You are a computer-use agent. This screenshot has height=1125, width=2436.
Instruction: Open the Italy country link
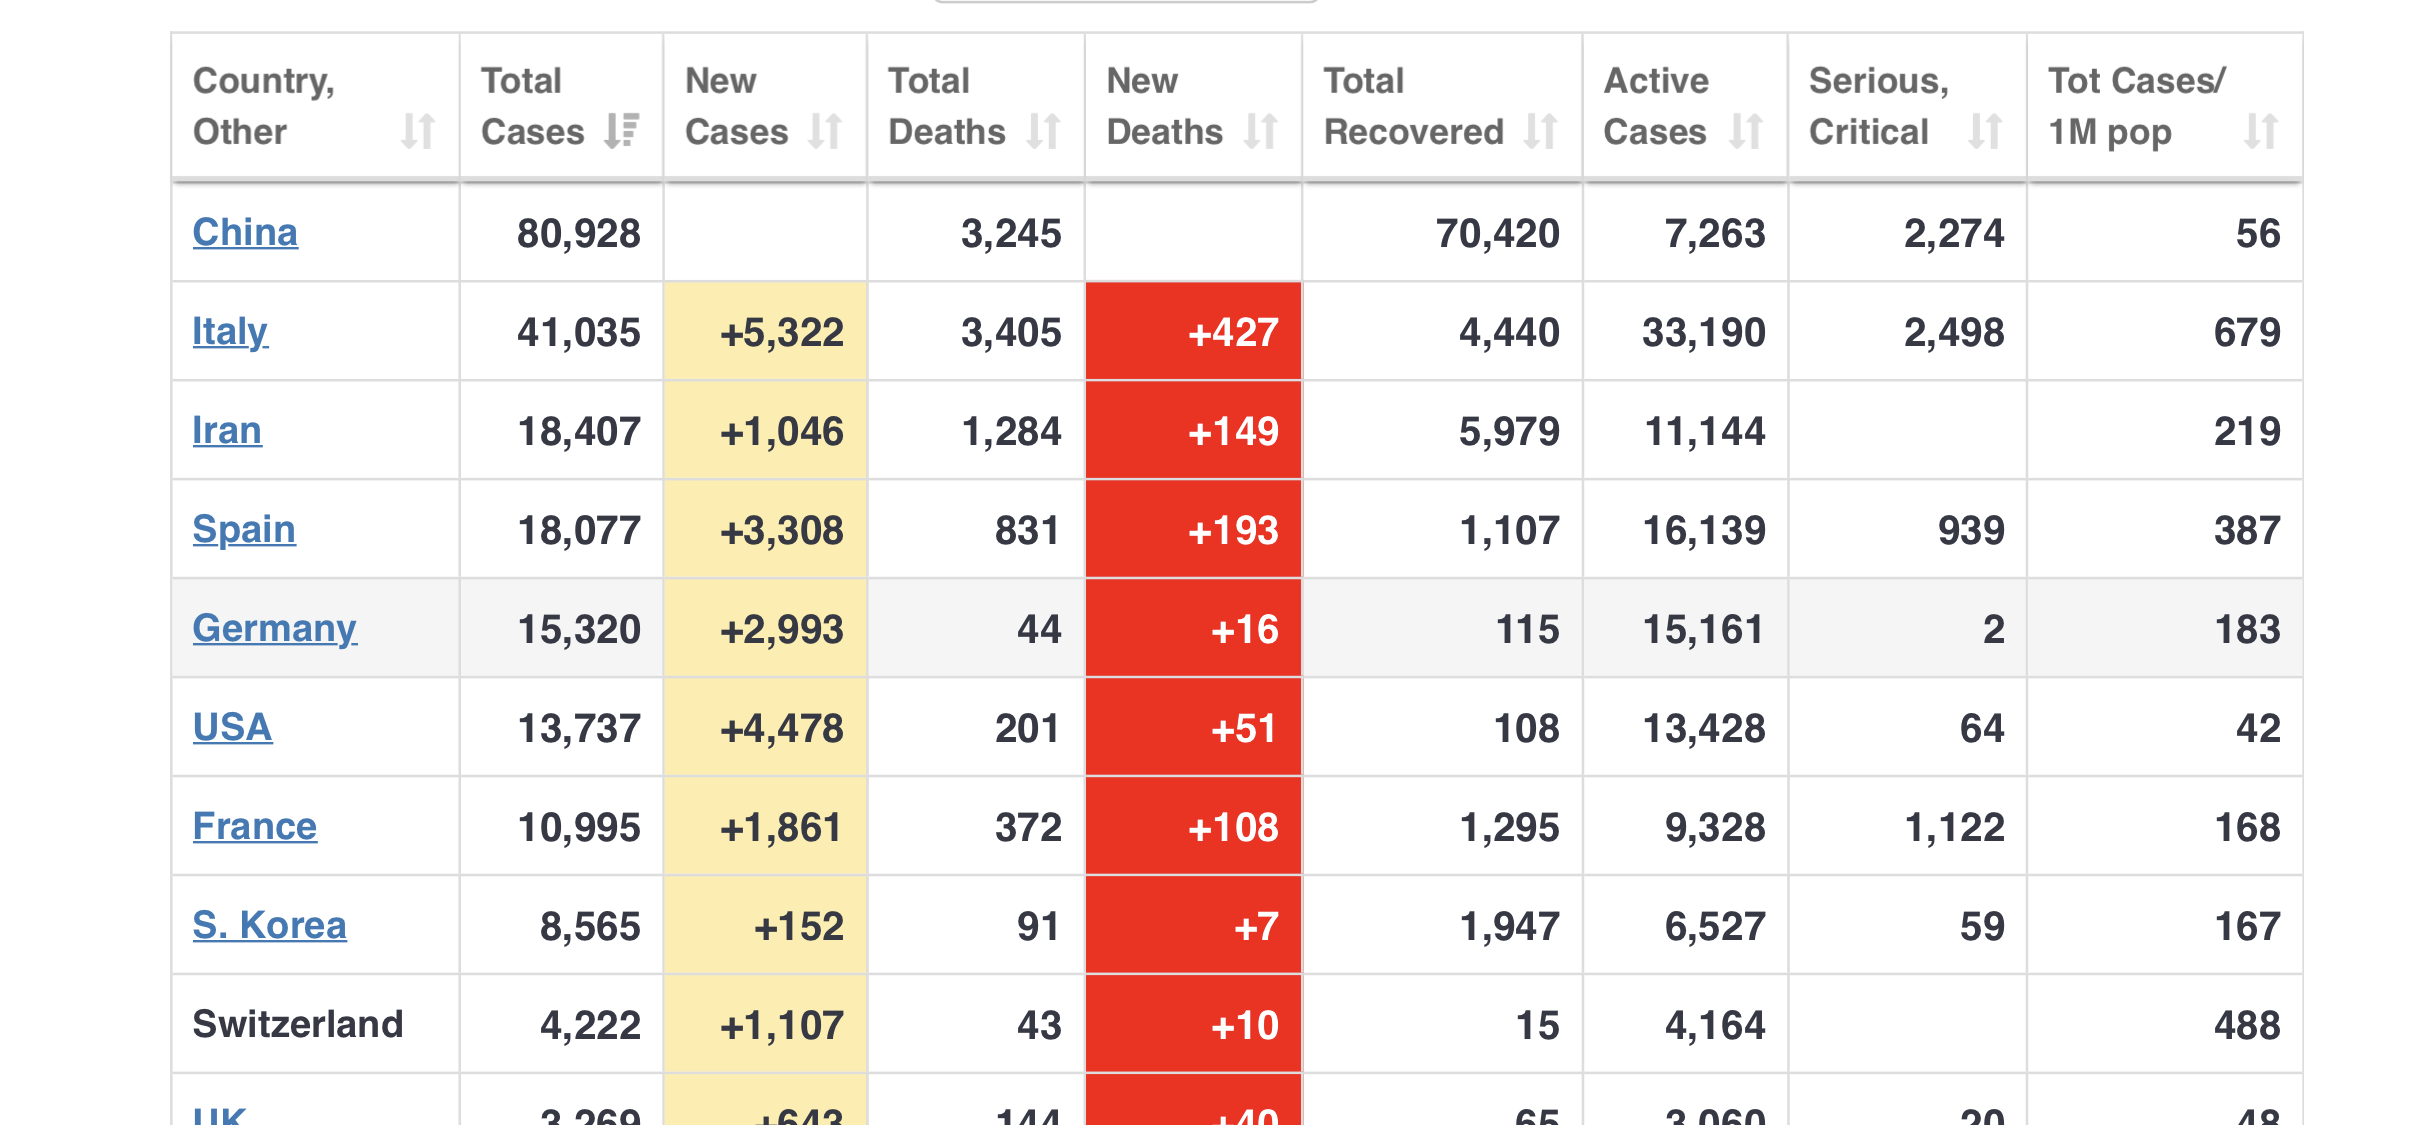tap(230, 331)
